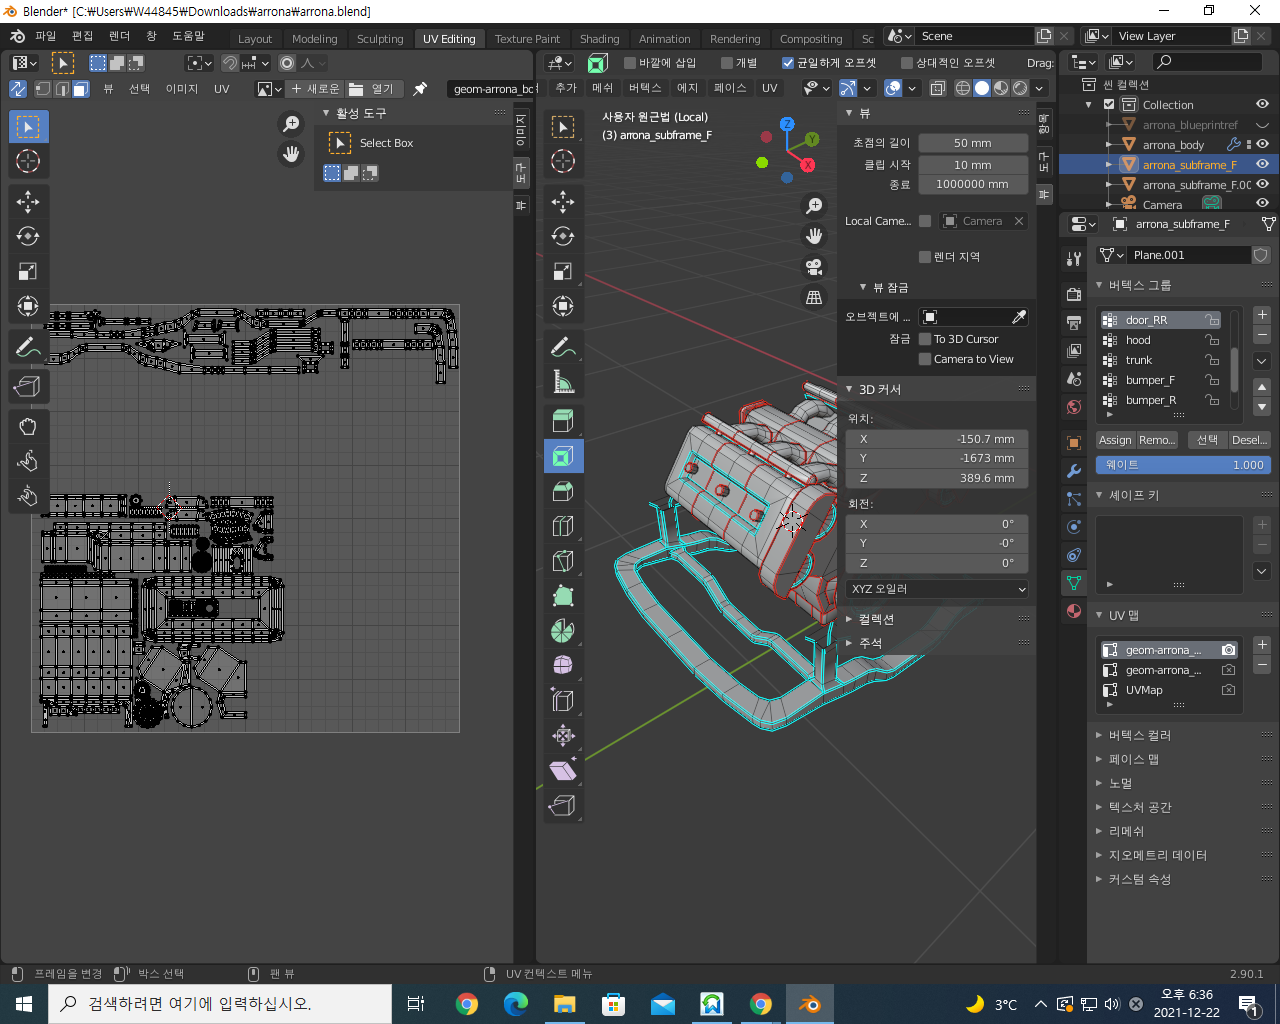Collapse the 3D 커서 panel
The height and width of the screenshot is (1024, 1280).
tap(849, 389)
